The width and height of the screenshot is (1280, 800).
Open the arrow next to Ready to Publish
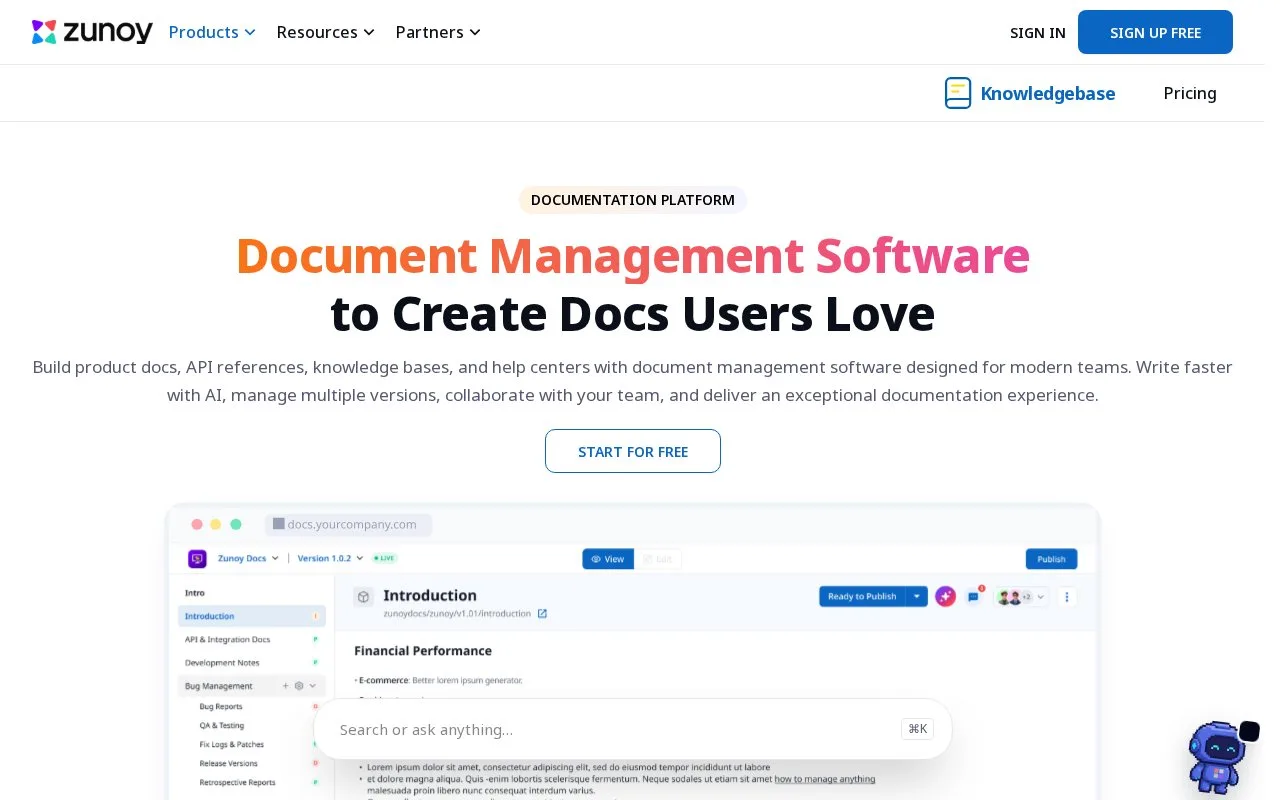(x=917, y=596)
